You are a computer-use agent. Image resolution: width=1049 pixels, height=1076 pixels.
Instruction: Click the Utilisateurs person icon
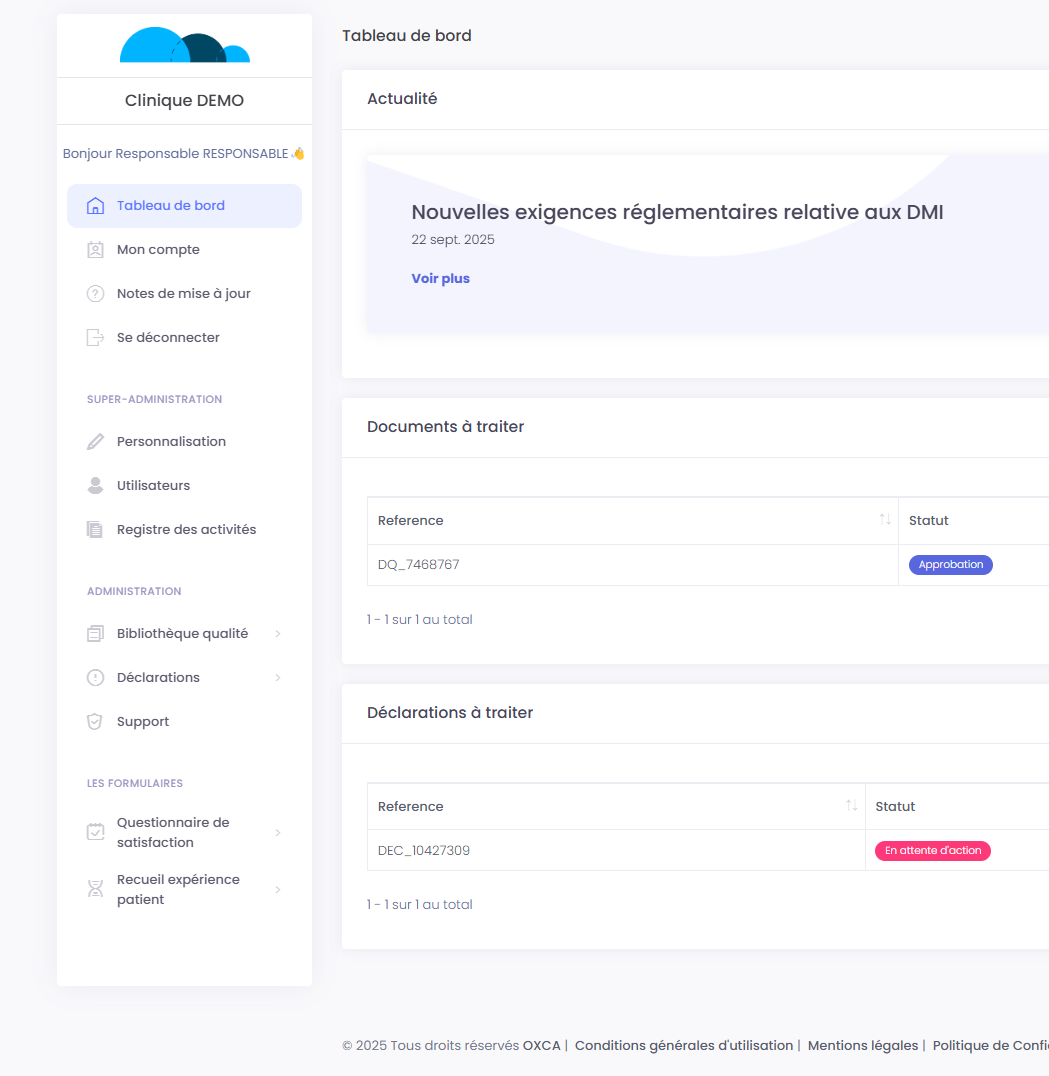(95, 486)
